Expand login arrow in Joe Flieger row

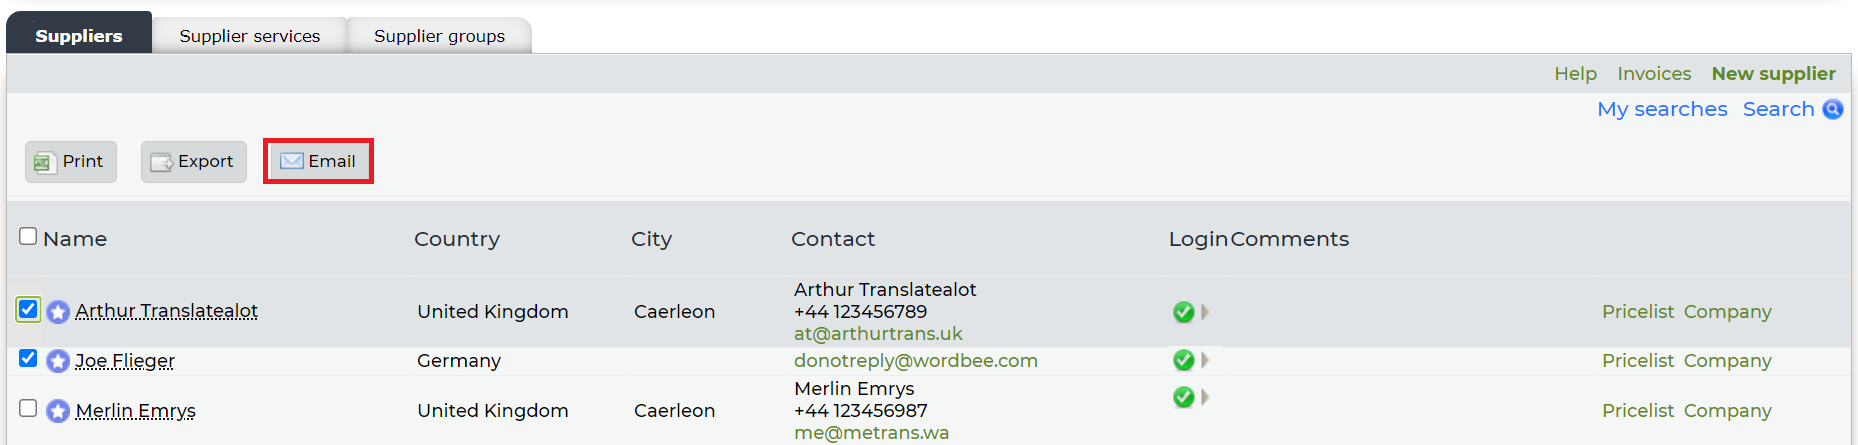click(1205, 360)
